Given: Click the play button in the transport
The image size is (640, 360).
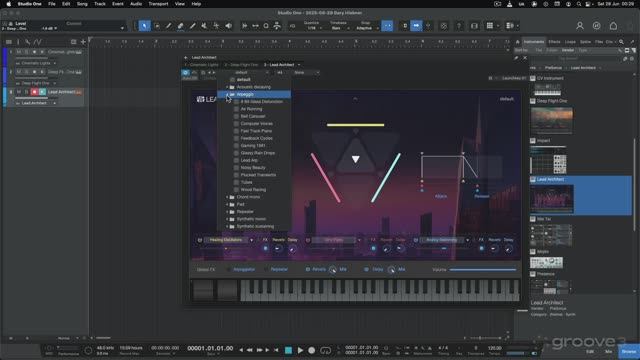Looking at the screenshot, I should 300,350.
